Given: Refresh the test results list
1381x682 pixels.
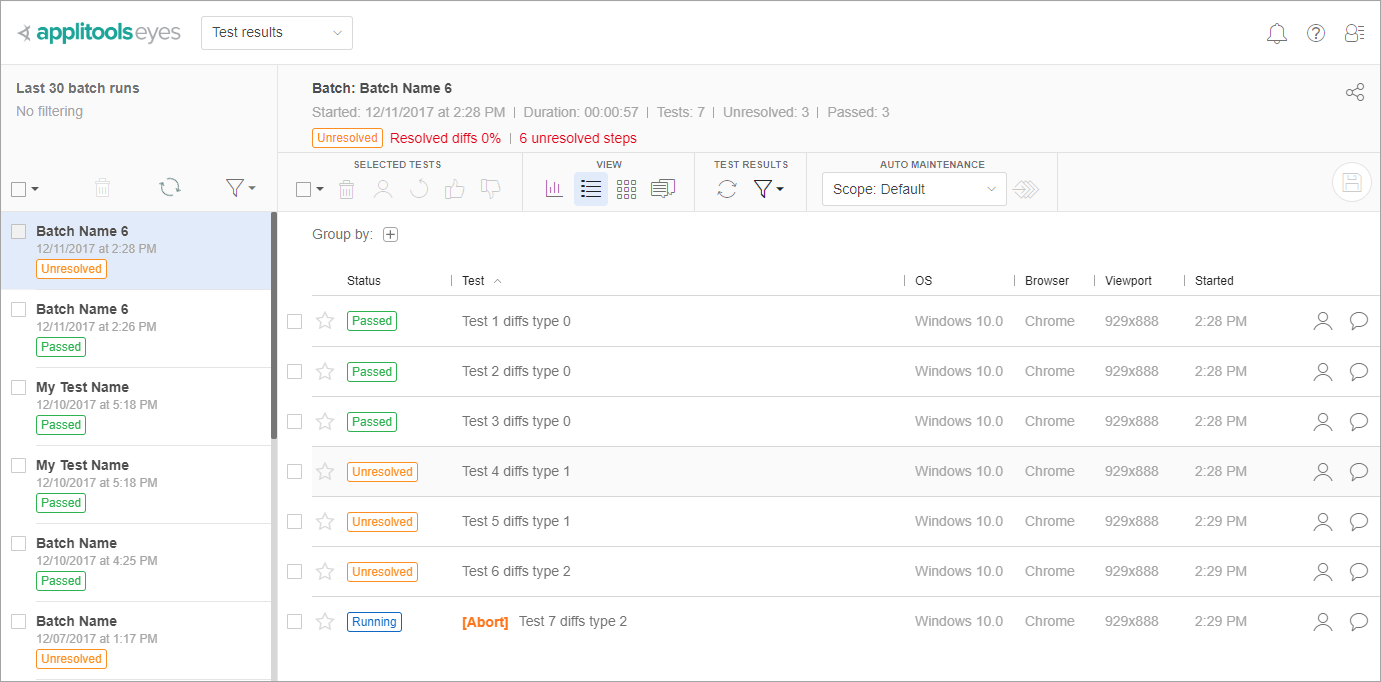Looking at the screenshot, I should [x=727, y=188].
